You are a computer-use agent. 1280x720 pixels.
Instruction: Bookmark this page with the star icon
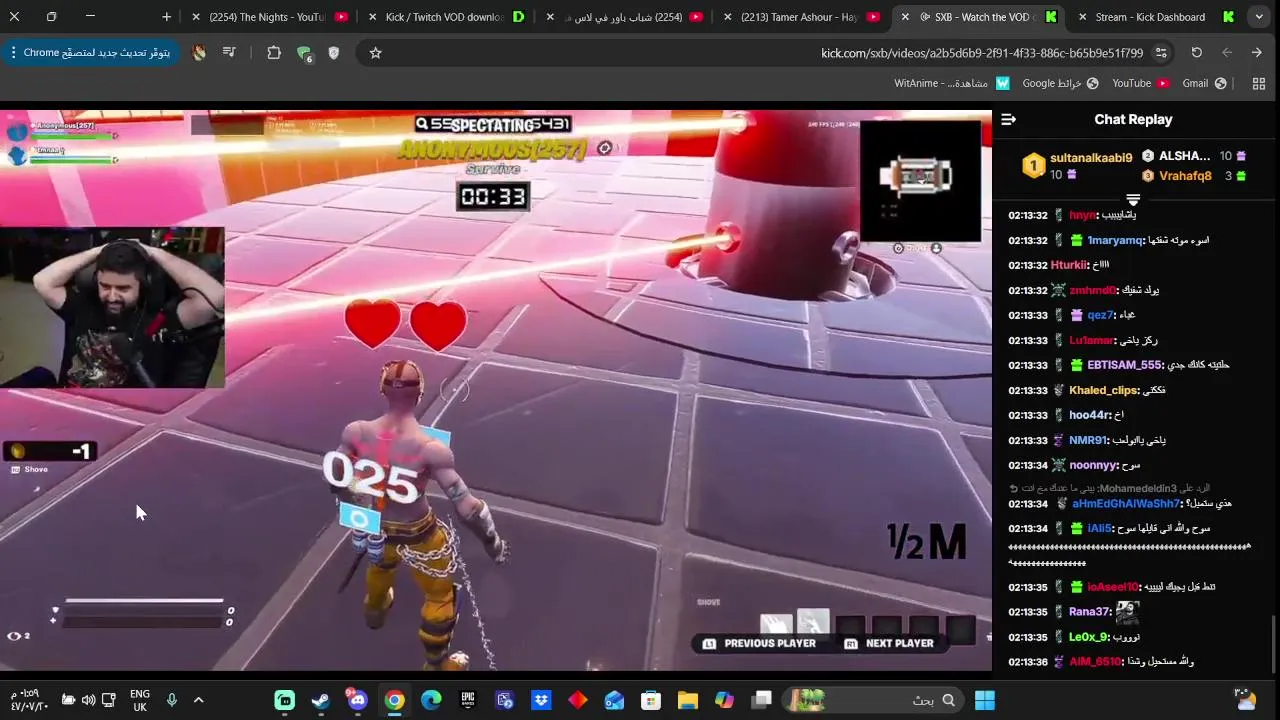pos(375,53)
